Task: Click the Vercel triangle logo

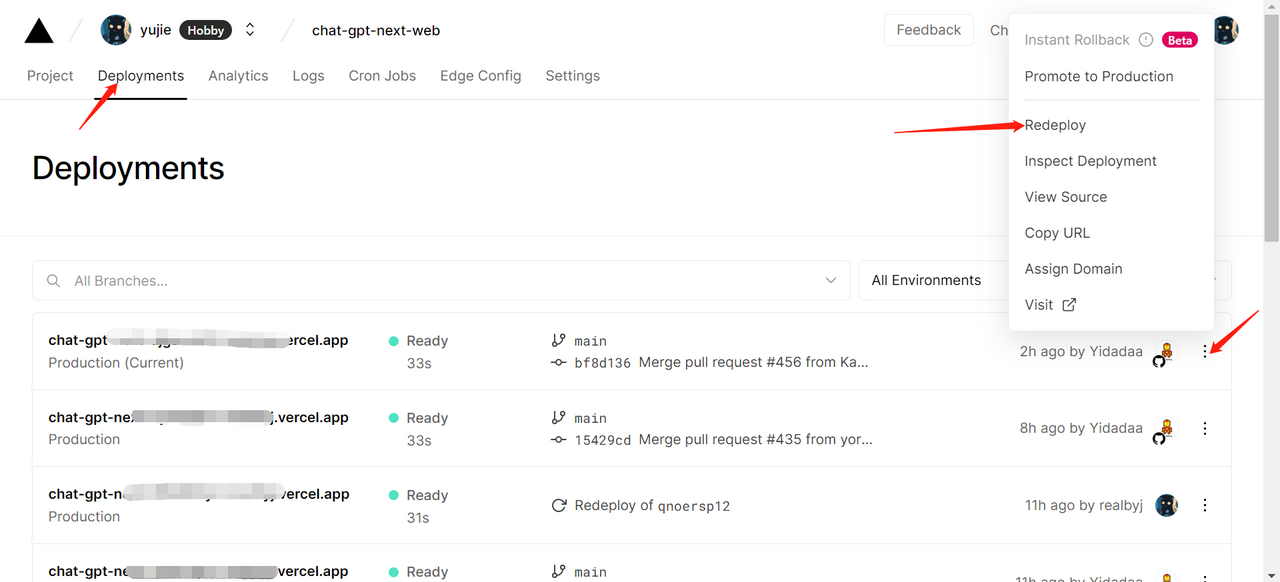Action: (39, 31)
